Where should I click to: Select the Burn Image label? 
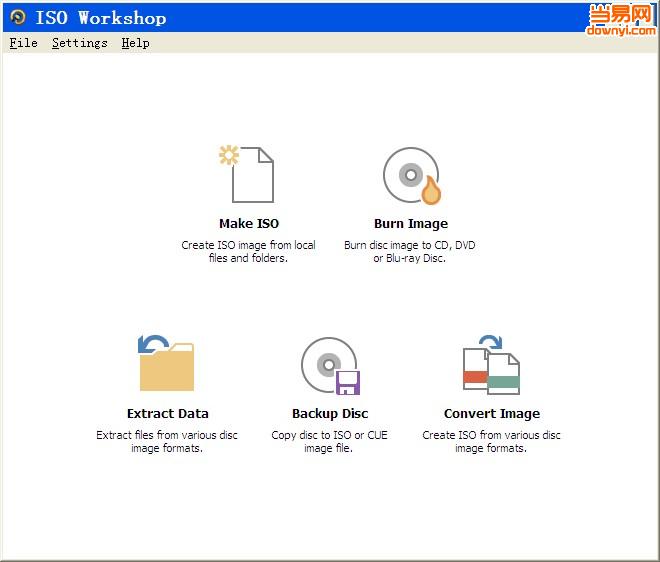[411, 224]
